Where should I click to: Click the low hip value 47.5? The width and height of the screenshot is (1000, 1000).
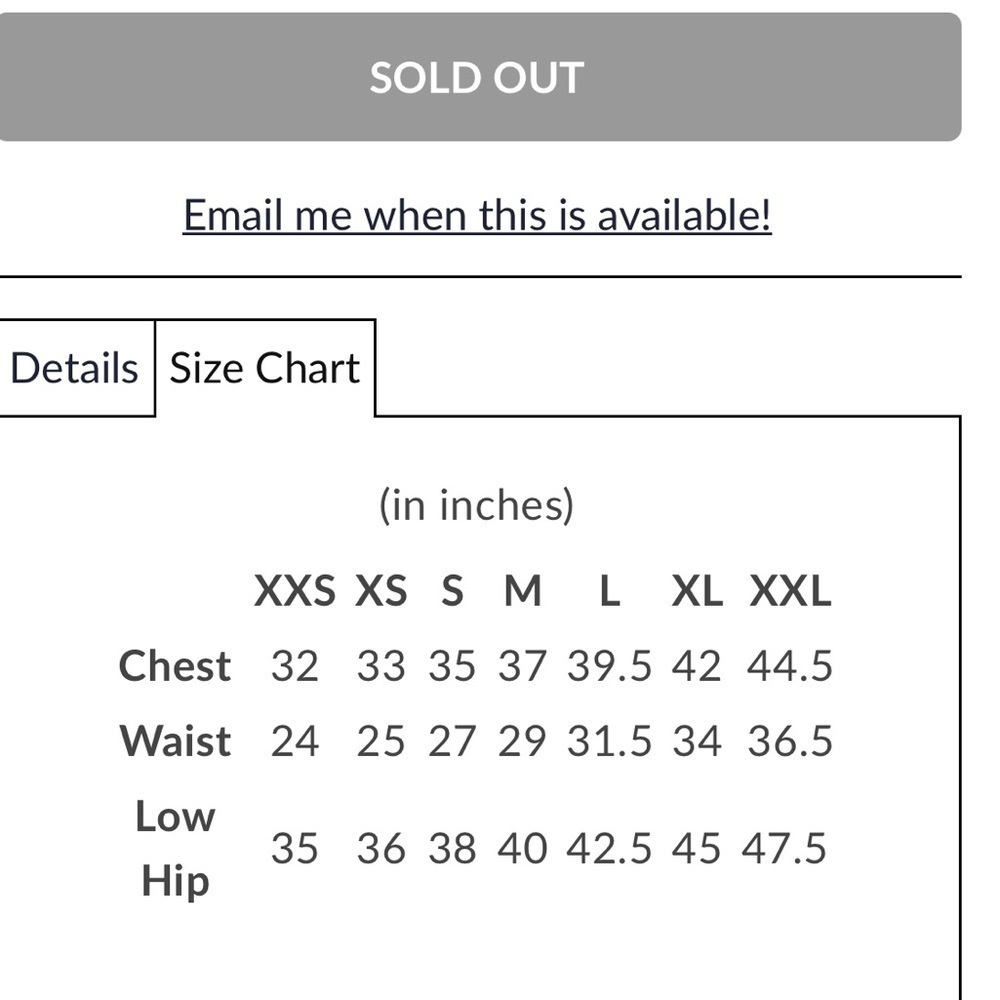point(784,848)
